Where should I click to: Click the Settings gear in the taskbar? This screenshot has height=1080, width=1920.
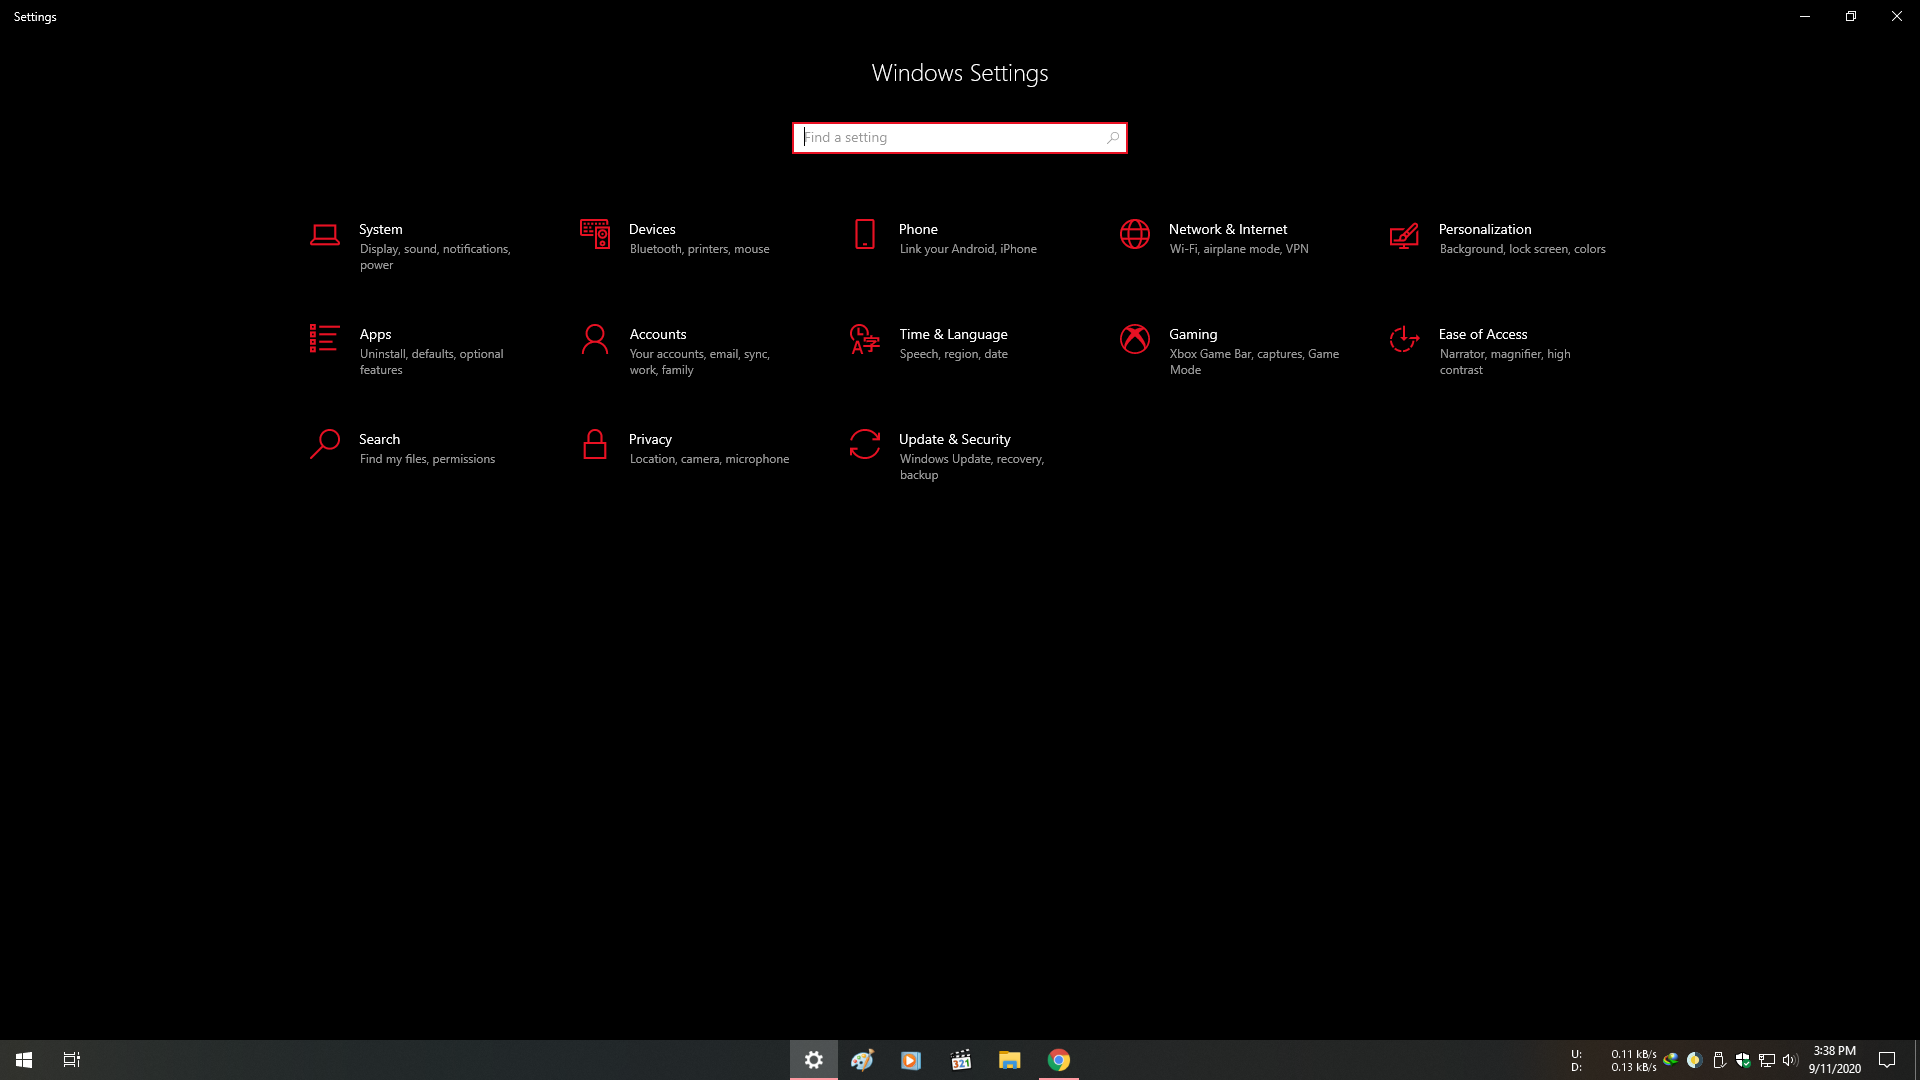[814, 1060]
